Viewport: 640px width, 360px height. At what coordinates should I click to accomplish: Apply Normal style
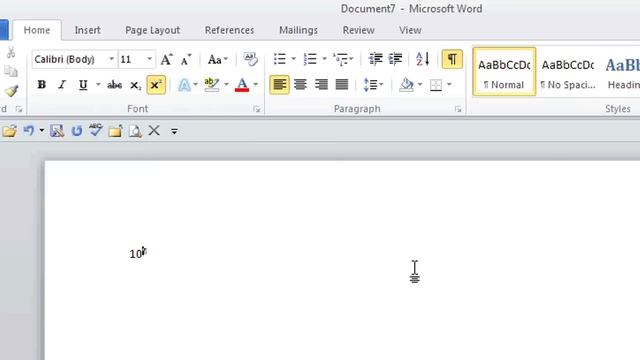(504, 72)
